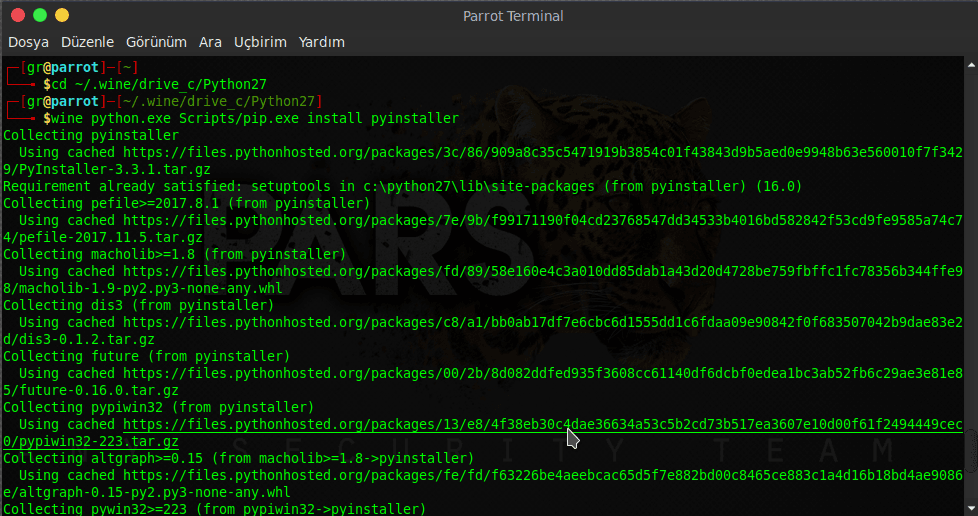This screenshot has width=978, height=516.
Task: Open the Görünüm menu
Action: (x=156, y=42)
